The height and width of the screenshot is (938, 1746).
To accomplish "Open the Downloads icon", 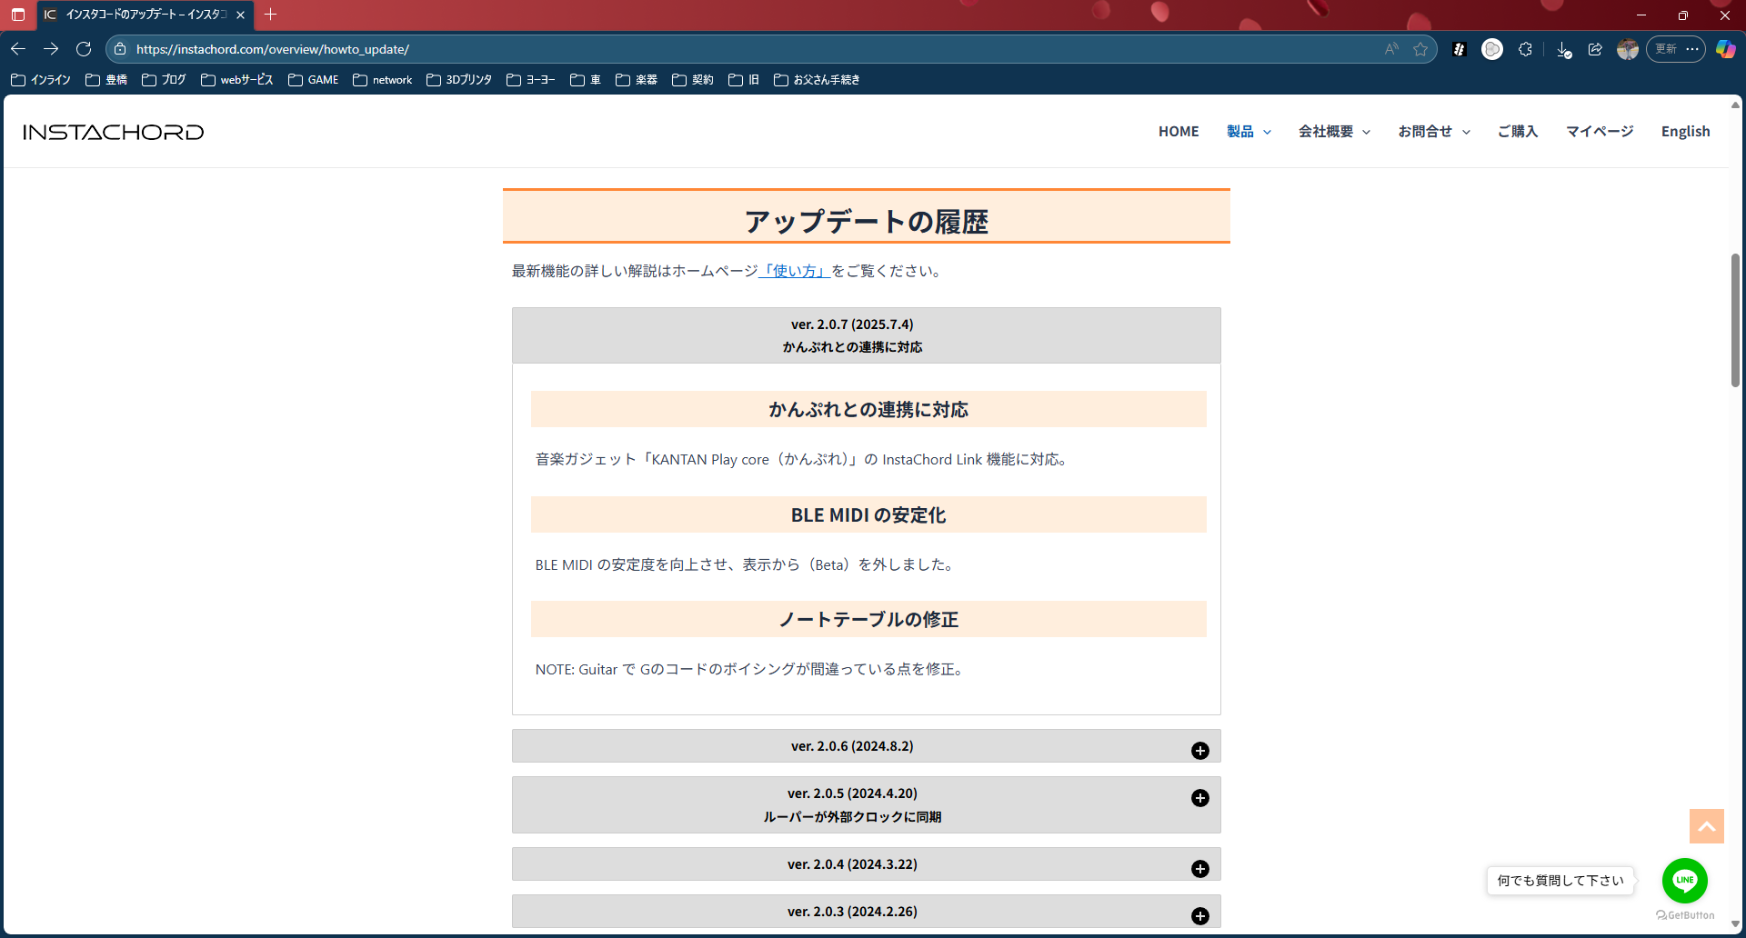I will pyautogui.click(x=1564, y=49).
